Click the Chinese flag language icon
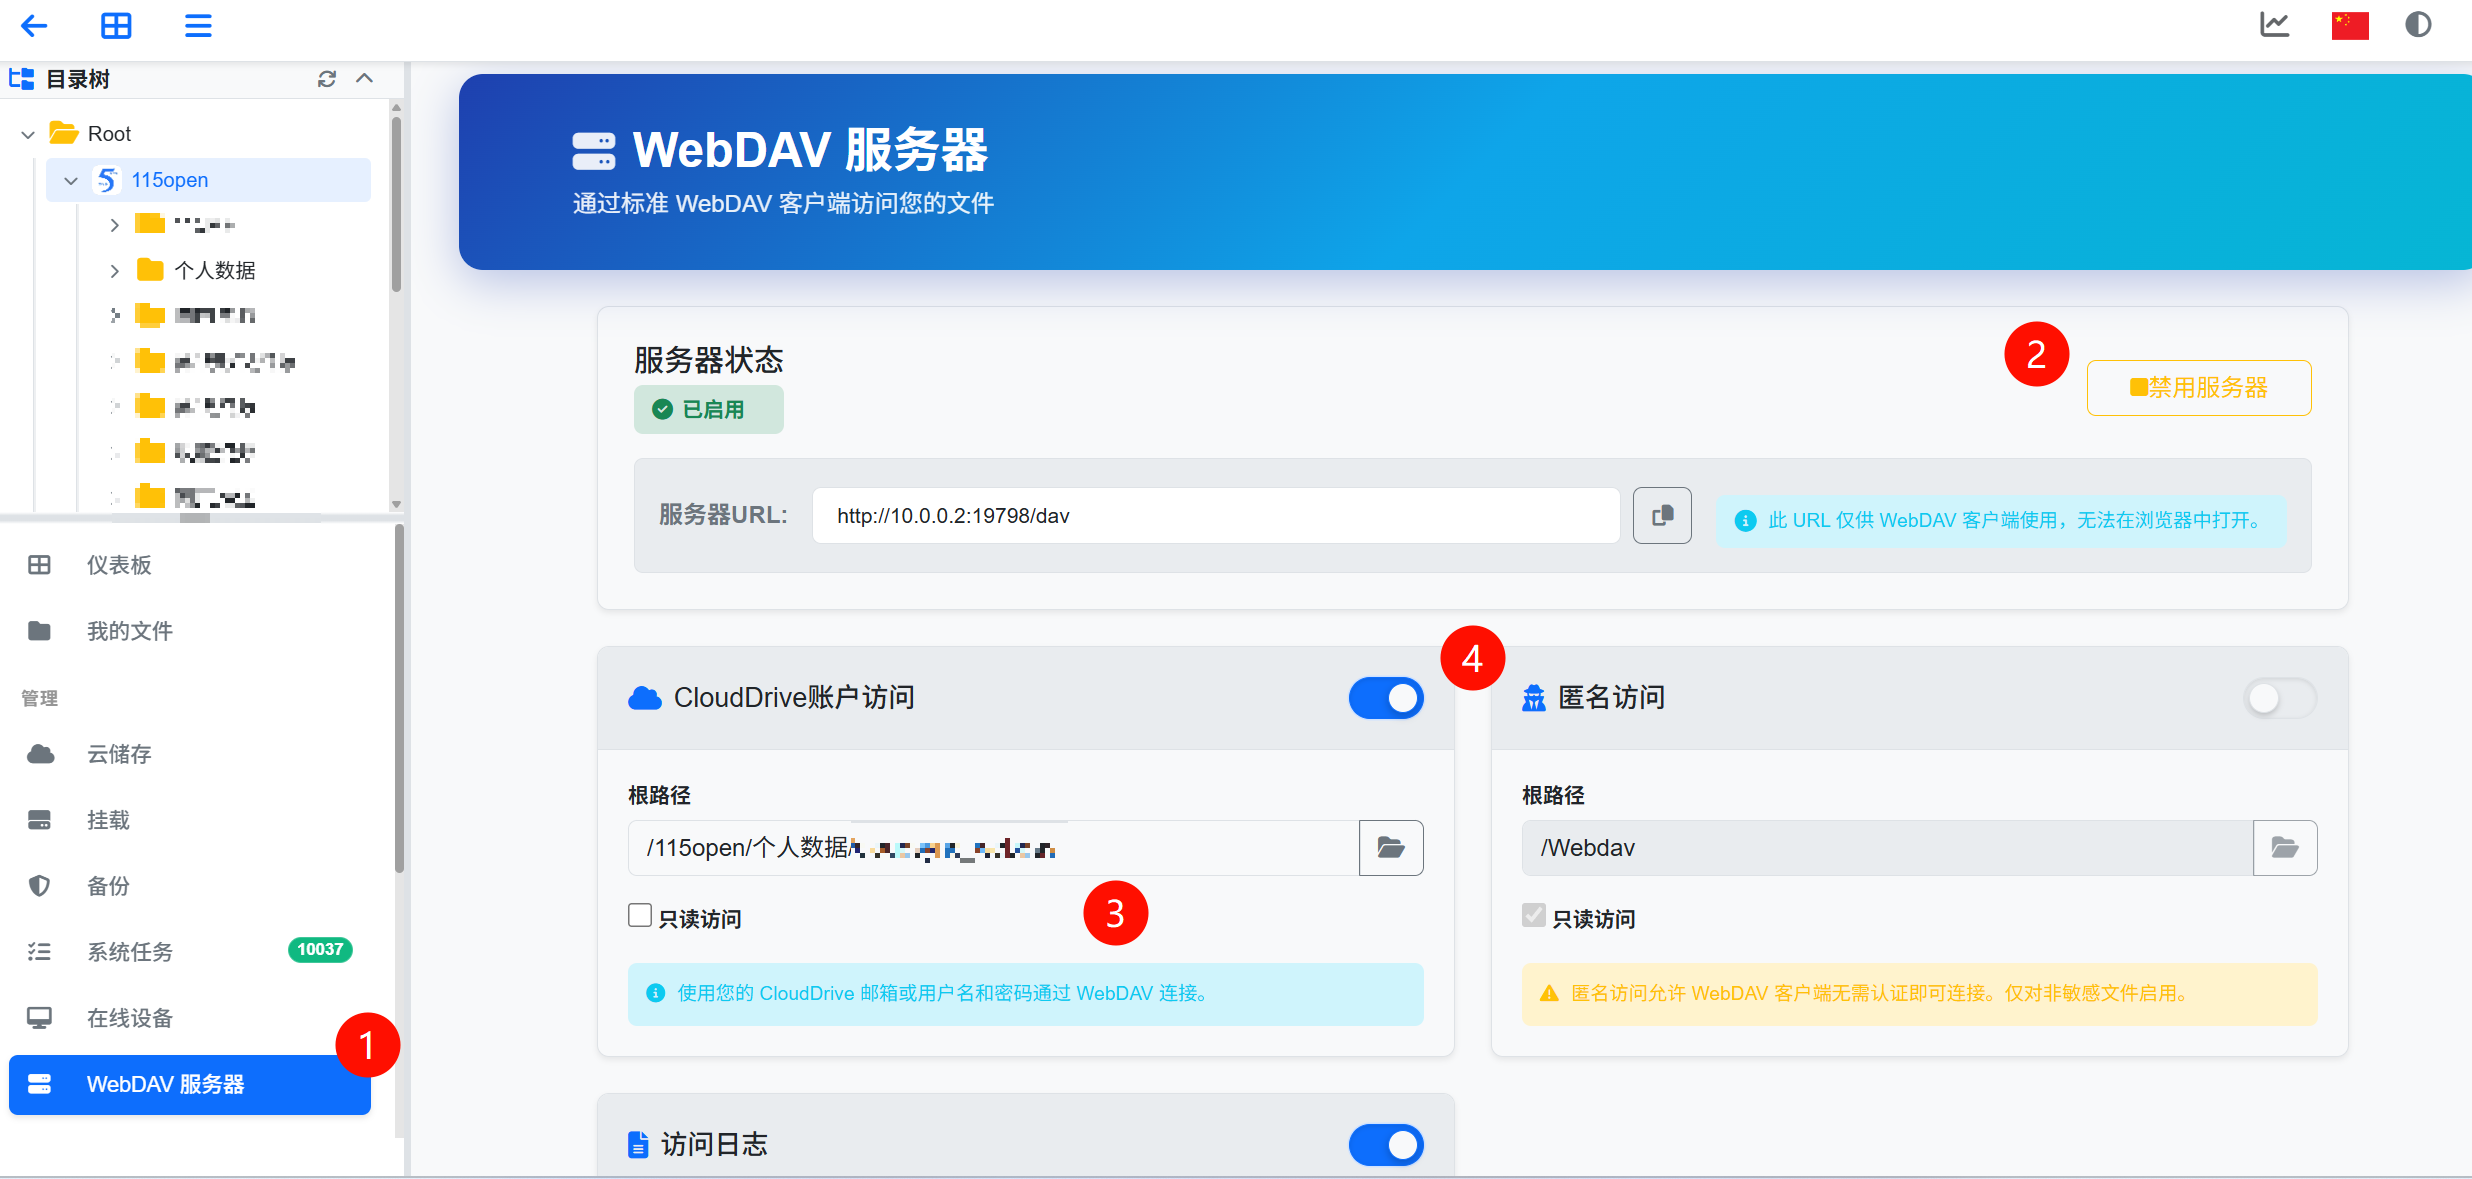 pos(2349,25)
